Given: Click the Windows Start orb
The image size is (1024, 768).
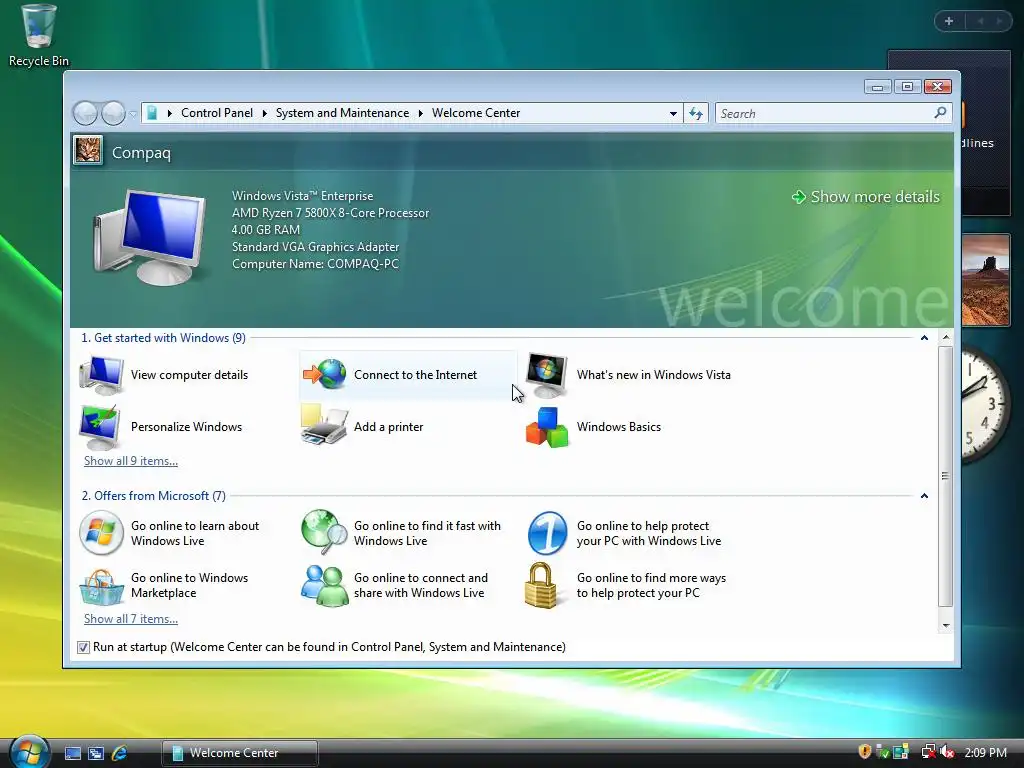Looking at the screenshot, I should 30,751.
